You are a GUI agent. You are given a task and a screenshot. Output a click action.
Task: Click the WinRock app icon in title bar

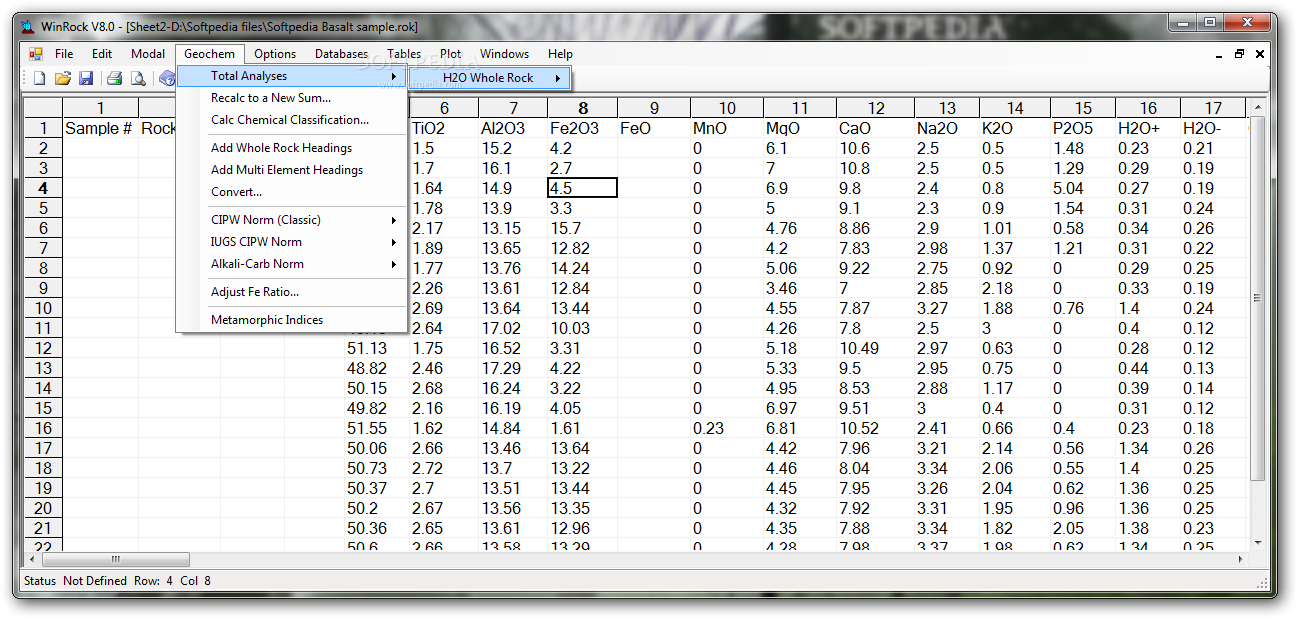tap(27, 27)
